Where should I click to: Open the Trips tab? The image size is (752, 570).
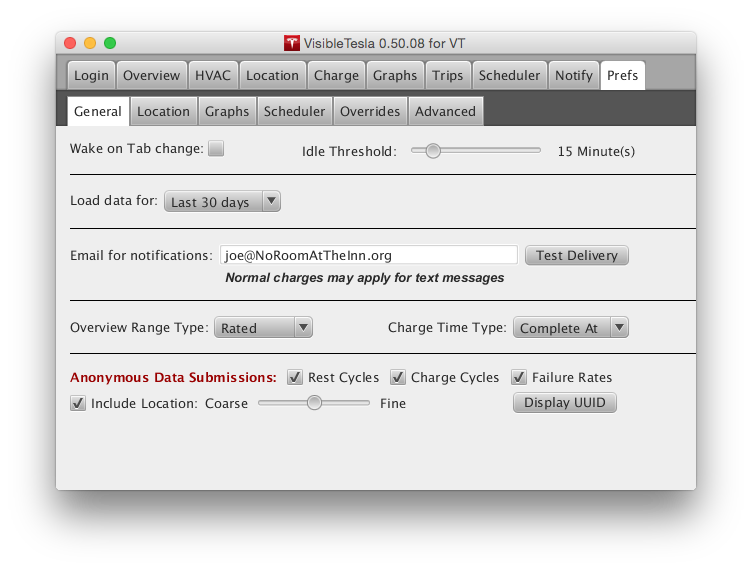coord(447,76)
